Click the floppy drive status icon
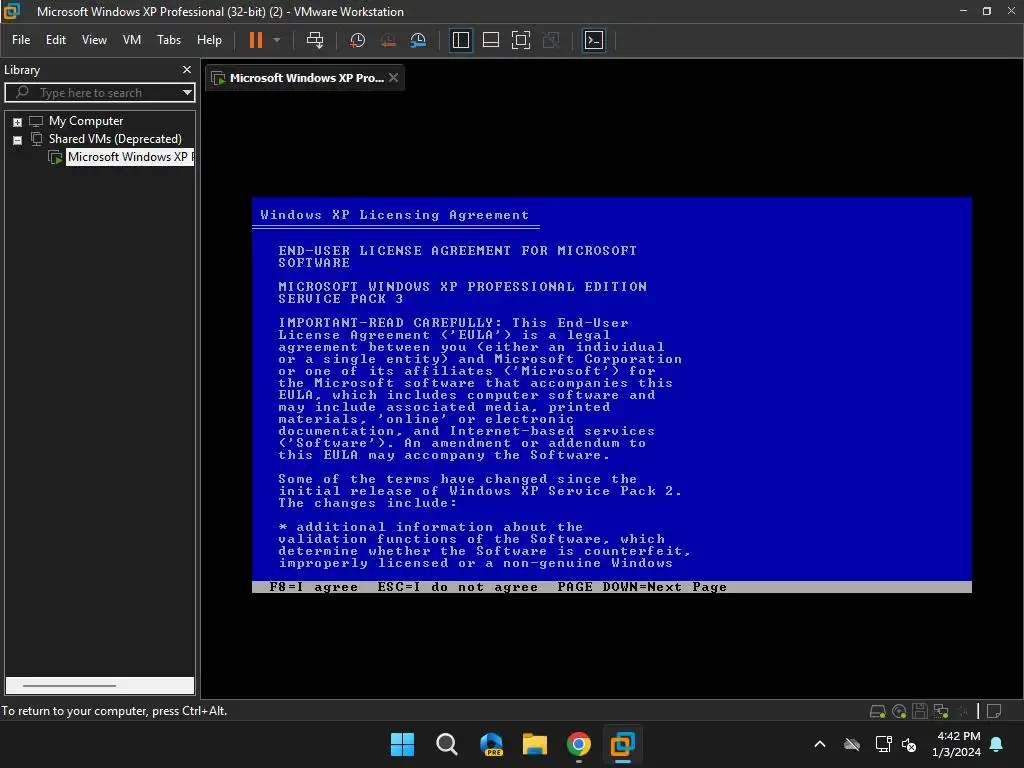Image resolution: width=1024 pixels, height=768 pixels. [920, 711]
